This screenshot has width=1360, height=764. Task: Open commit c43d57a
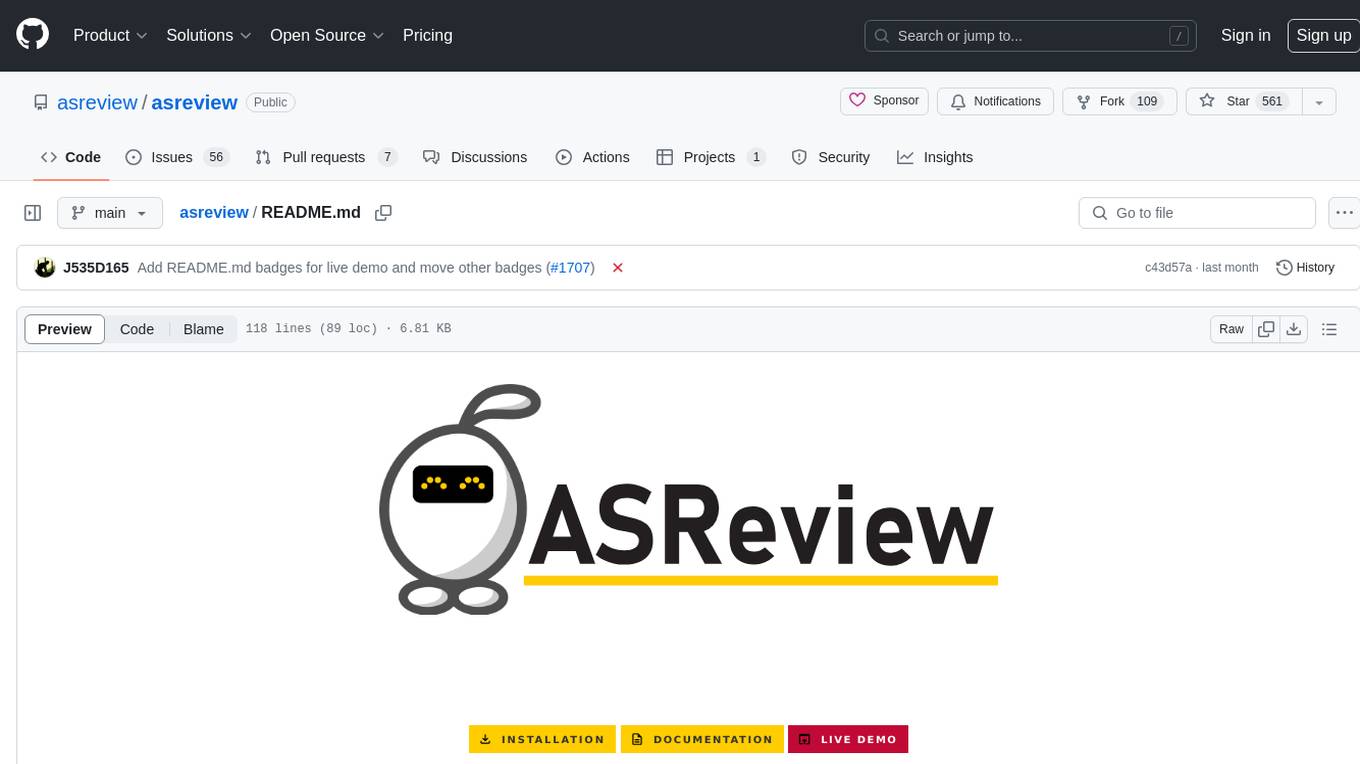1168,267
